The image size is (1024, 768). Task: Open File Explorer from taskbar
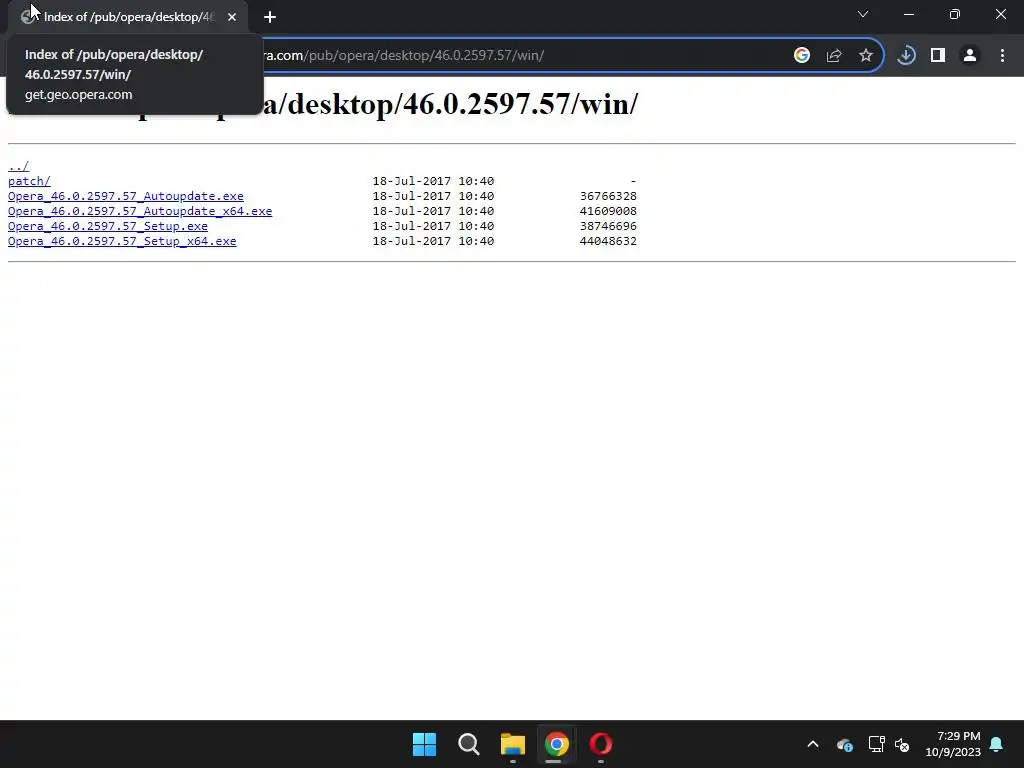513,744
